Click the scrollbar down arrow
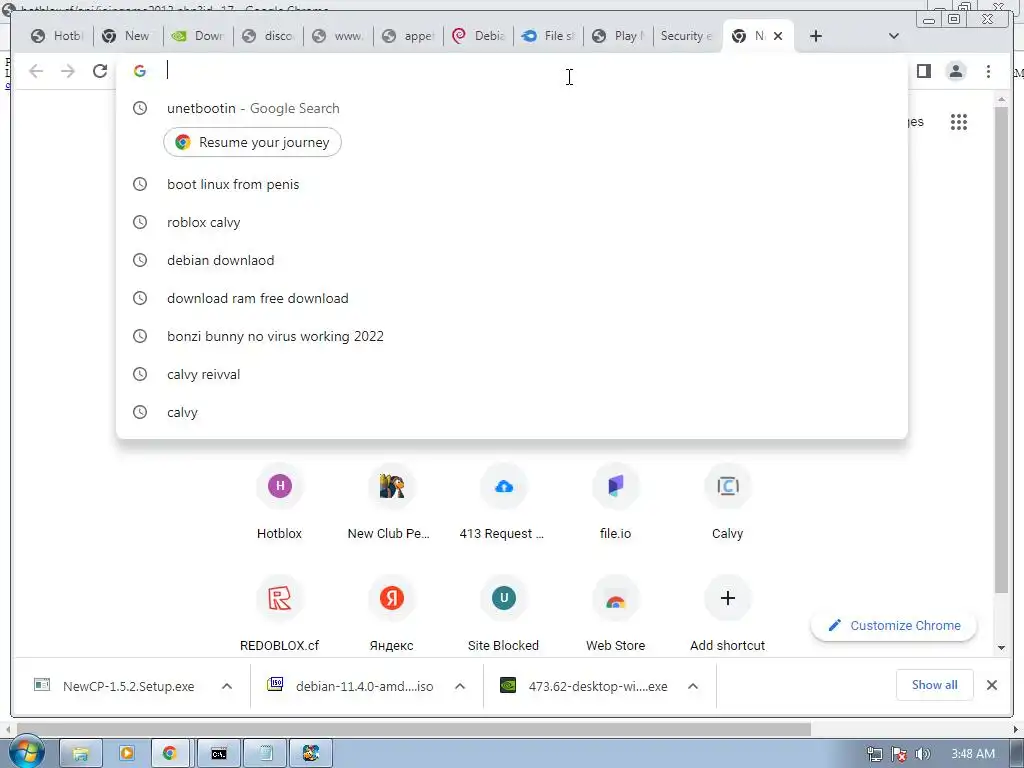Viewport: 1024px width, 768px height. tap(1001, 648)
